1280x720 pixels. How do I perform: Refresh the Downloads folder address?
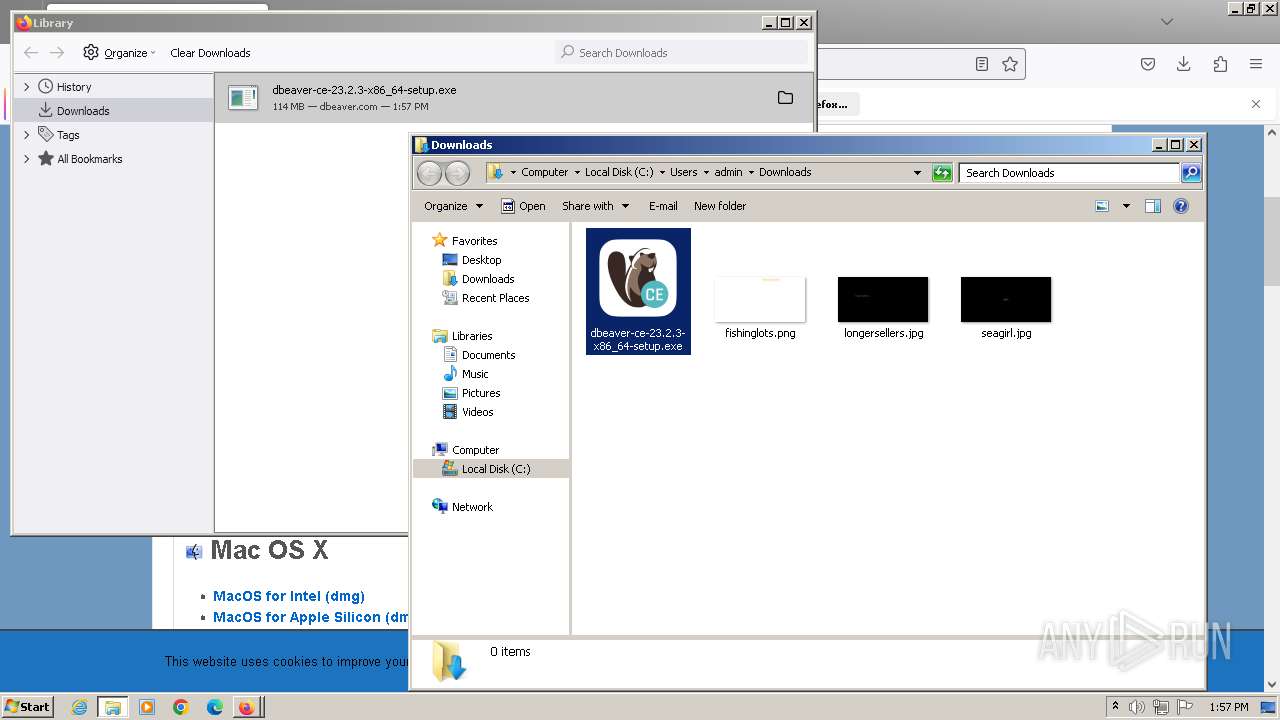pos(942,173)
